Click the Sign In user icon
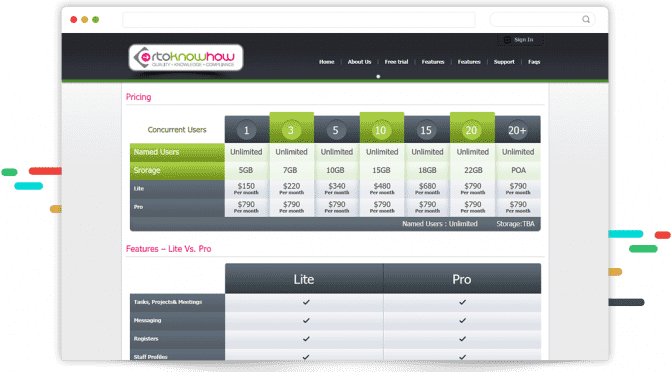Viewport: 672px width, 372px height. pos(507,40)
